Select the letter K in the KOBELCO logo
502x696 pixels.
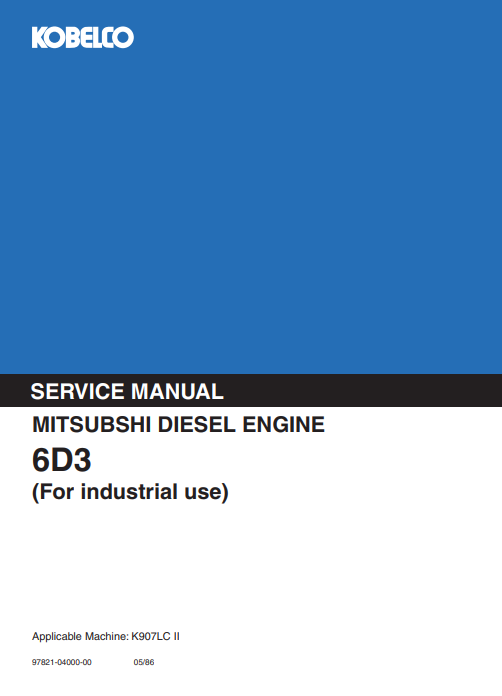point(40,38)
